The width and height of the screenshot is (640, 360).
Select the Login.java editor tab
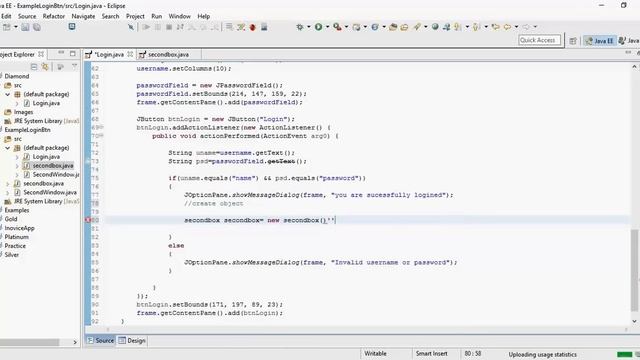[x=109, y=54]
